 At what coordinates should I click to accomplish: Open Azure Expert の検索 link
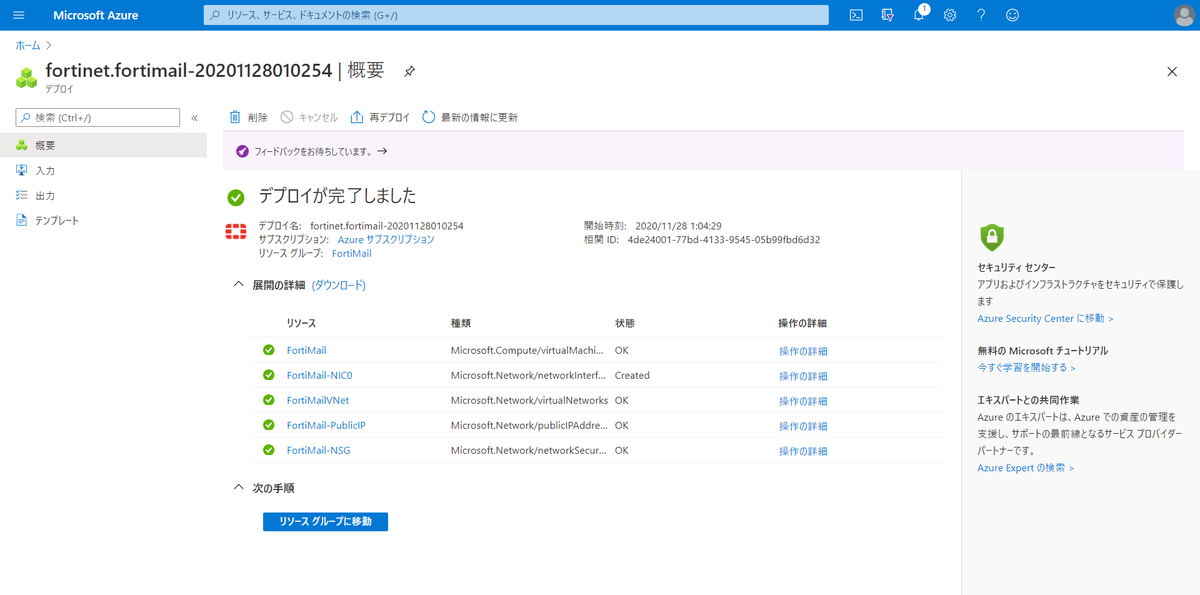click(1026, 467)
